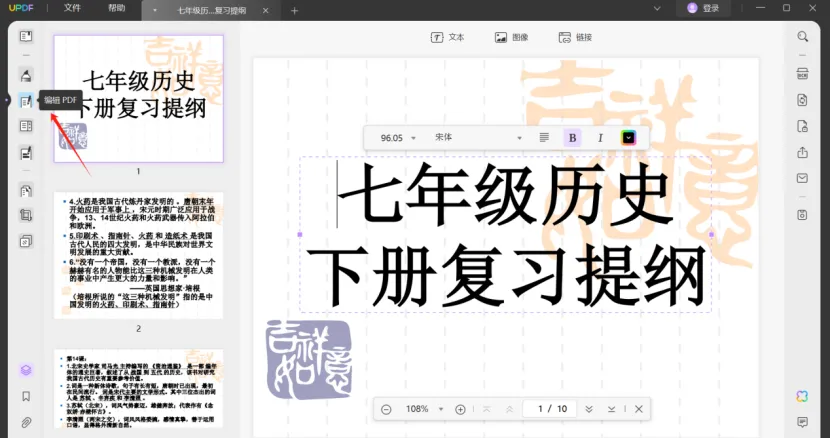The image size is (830, 438).
Task: Open the Batch/Watermark tool icon
Action: point(26,241)
